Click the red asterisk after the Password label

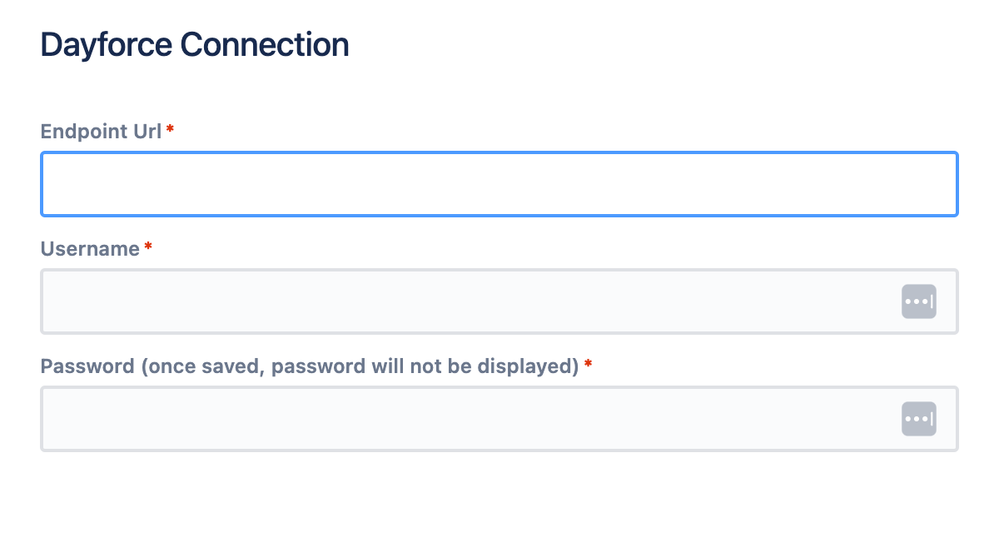click(588, 363)
